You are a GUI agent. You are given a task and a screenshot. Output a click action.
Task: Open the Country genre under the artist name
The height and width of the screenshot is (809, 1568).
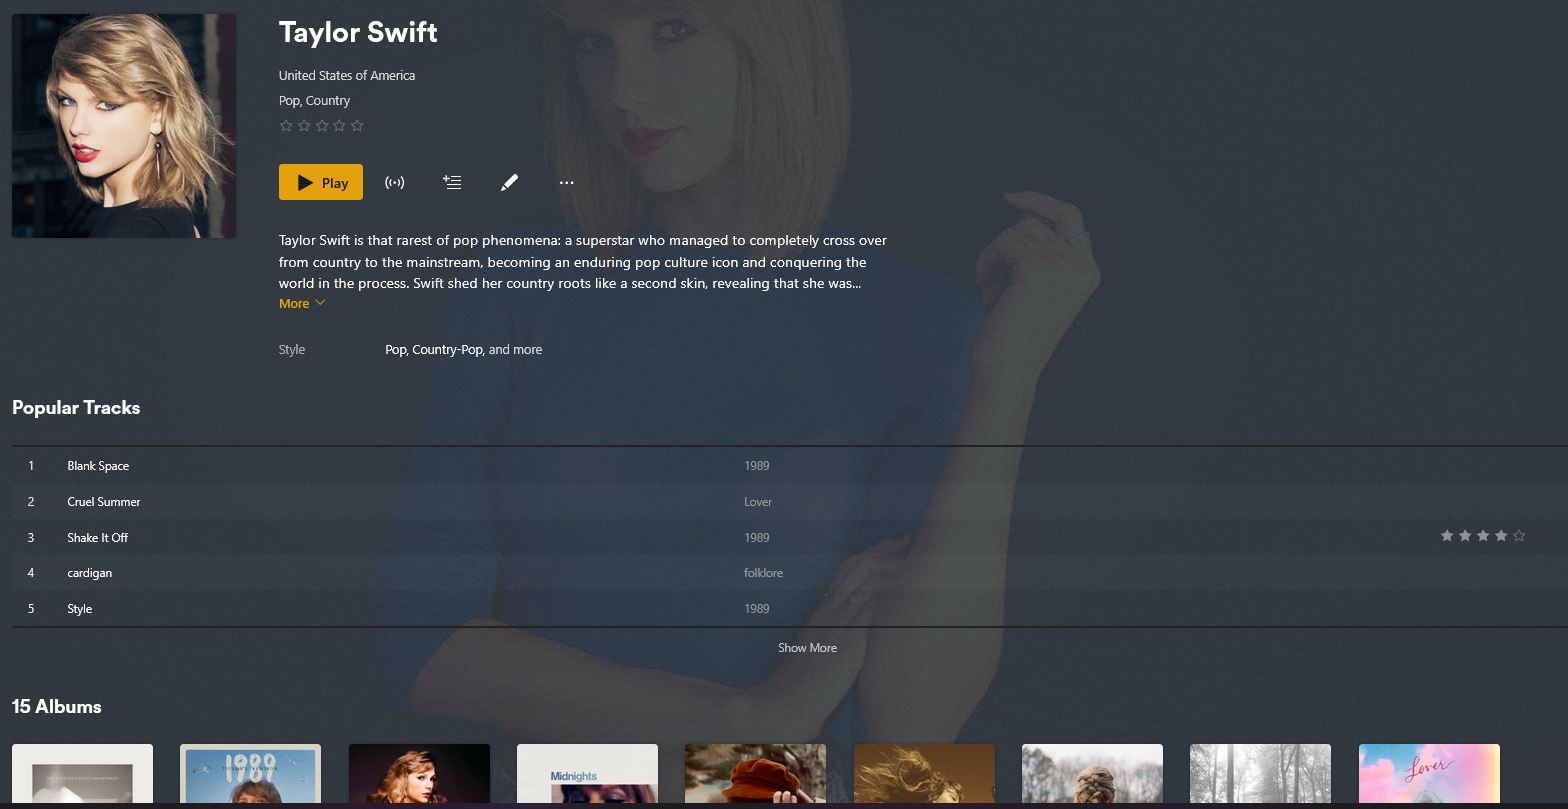(328, 101)
